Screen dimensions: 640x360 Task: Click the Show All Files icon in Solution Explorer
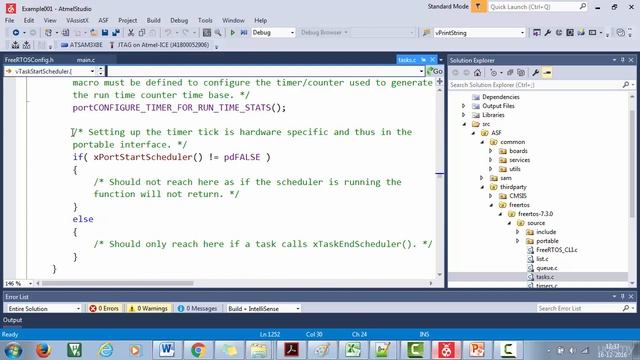coord(521,73)
